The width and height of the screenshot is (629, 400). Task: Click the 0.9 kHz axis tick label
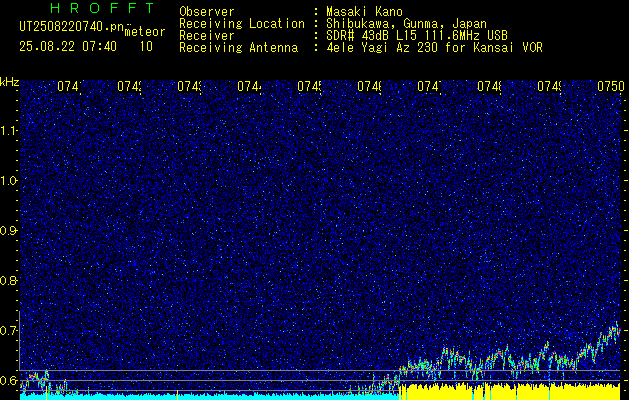point(9,231)
